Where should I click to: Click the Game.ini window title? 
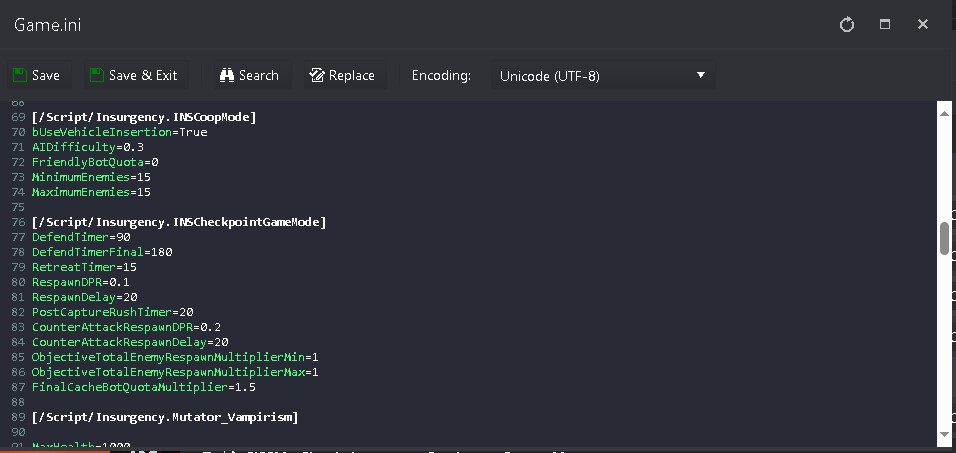pos(47,26)
